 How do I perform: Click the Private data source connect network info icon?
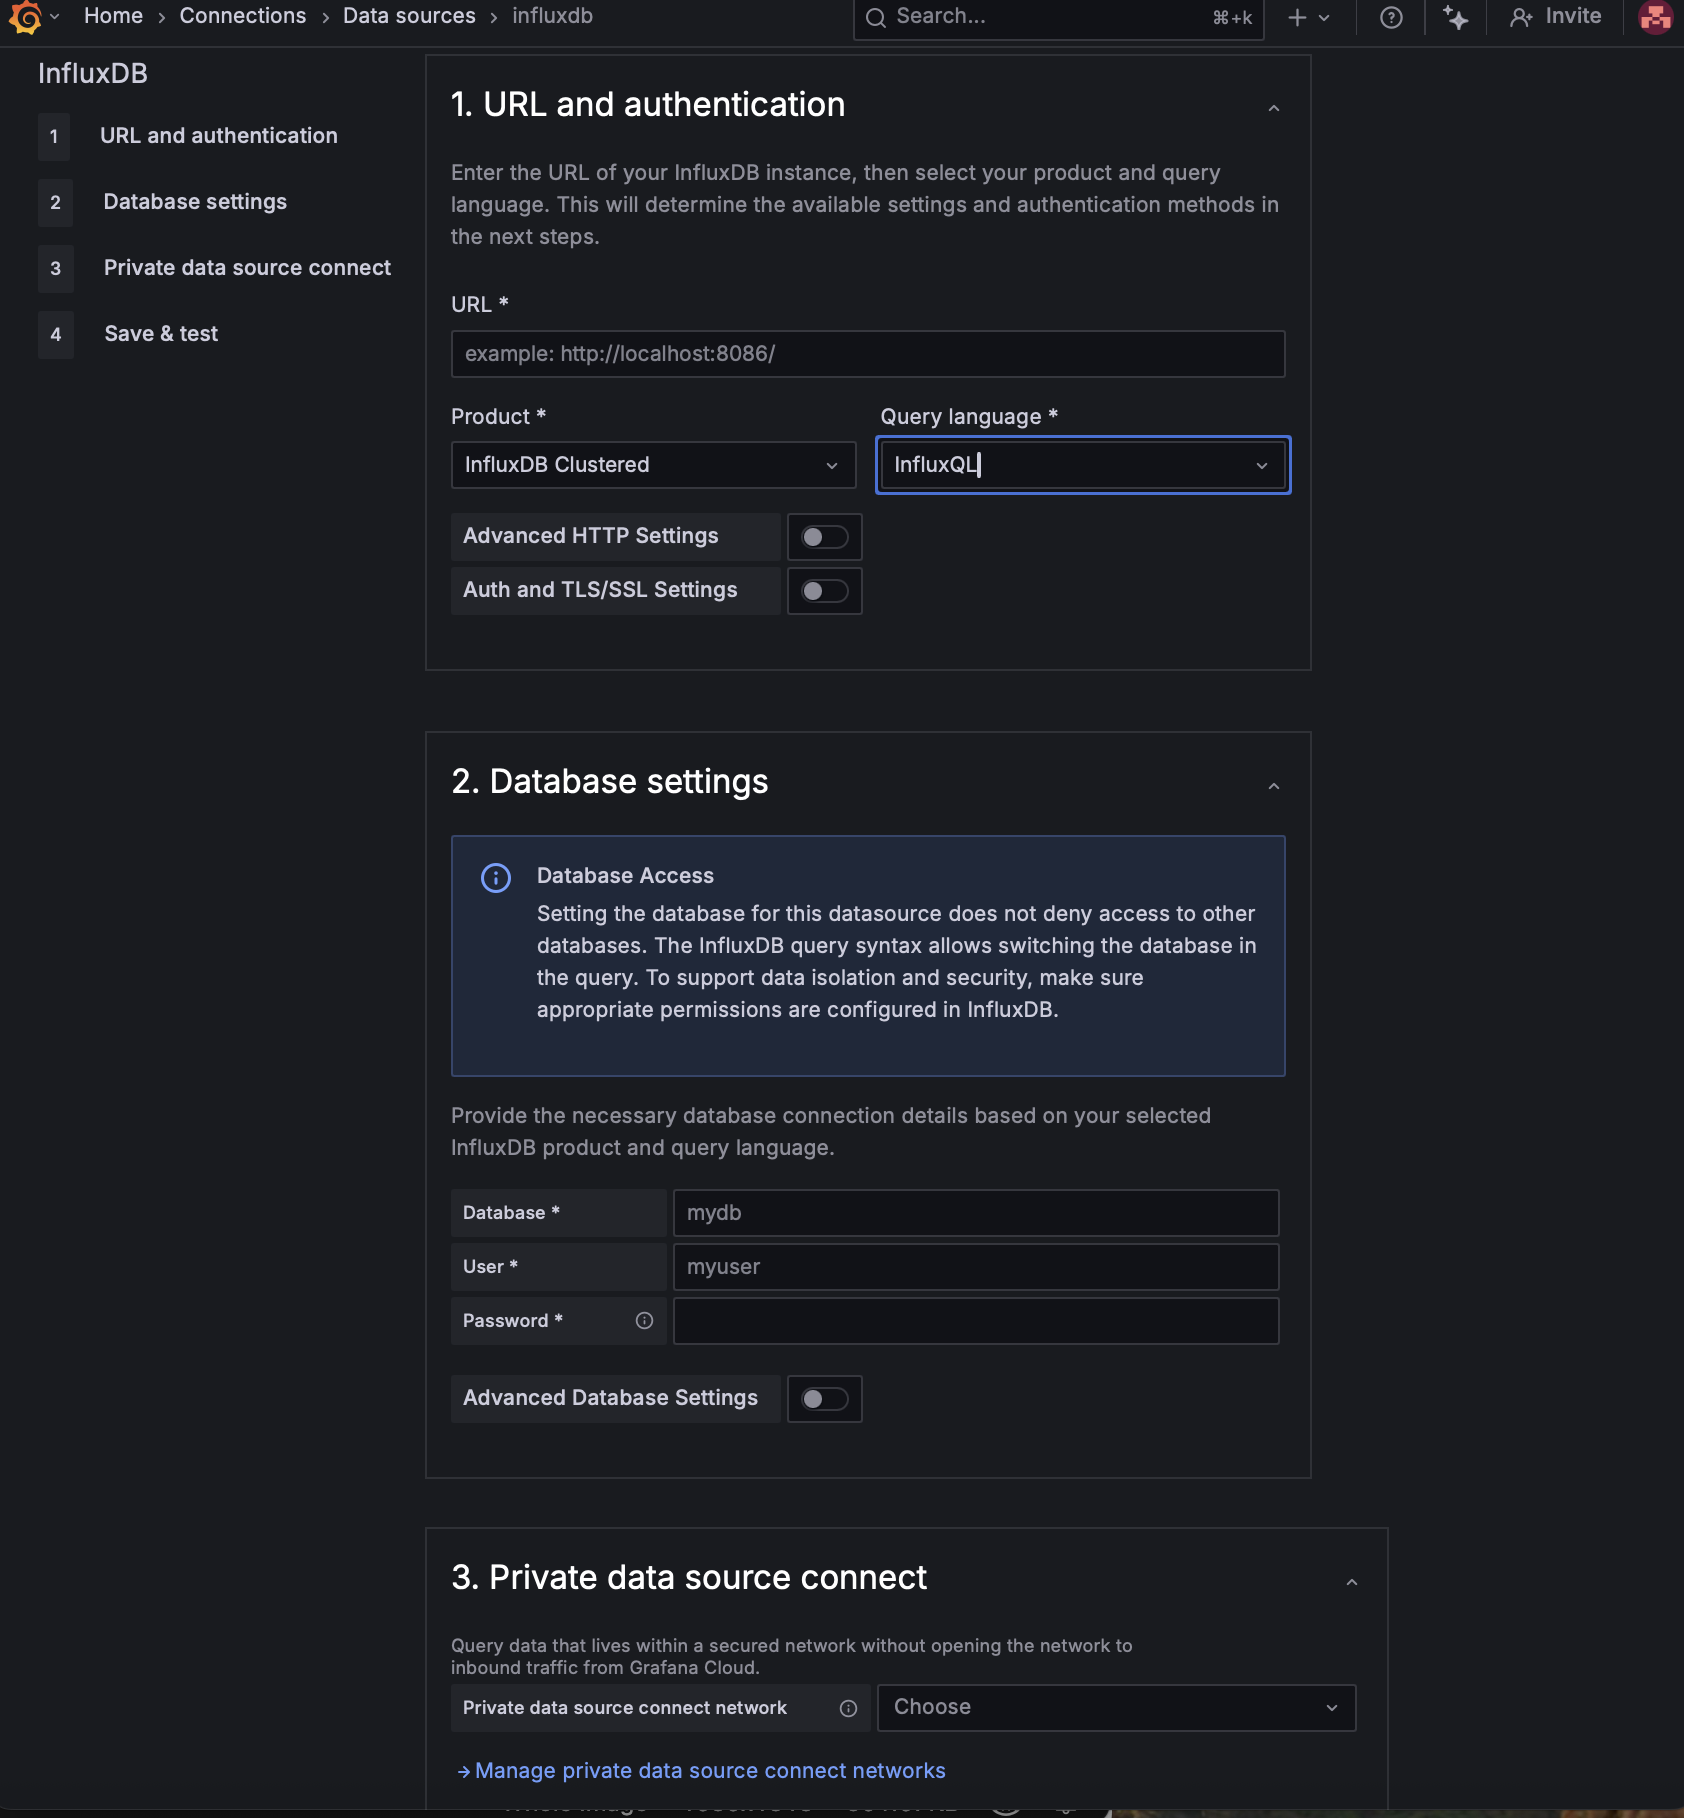pyautogui.click(x=848, y=1708)
